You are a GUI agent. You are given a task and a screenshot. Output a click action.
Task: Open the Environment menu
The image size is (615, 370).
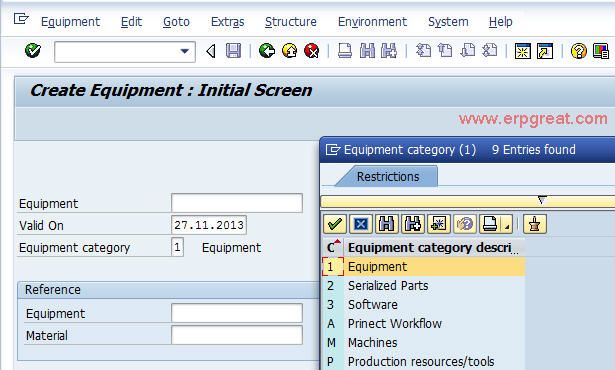[x=372, y=22]
